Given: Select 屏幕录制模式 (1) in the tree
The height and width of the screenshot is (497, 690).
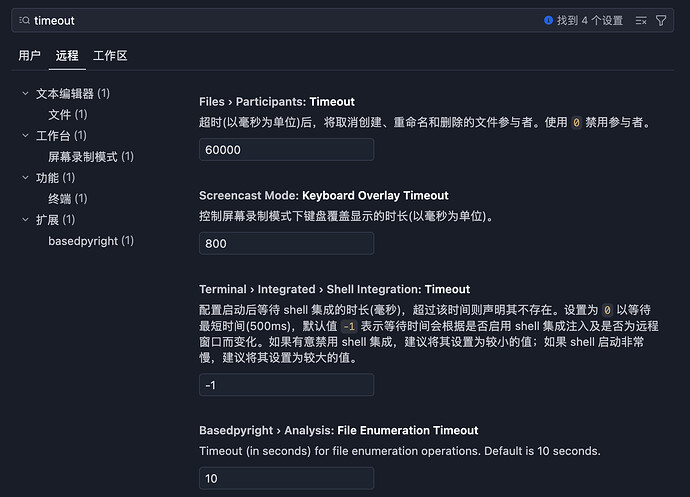Looking at the screenshot, I should click(x=91, y=157).
